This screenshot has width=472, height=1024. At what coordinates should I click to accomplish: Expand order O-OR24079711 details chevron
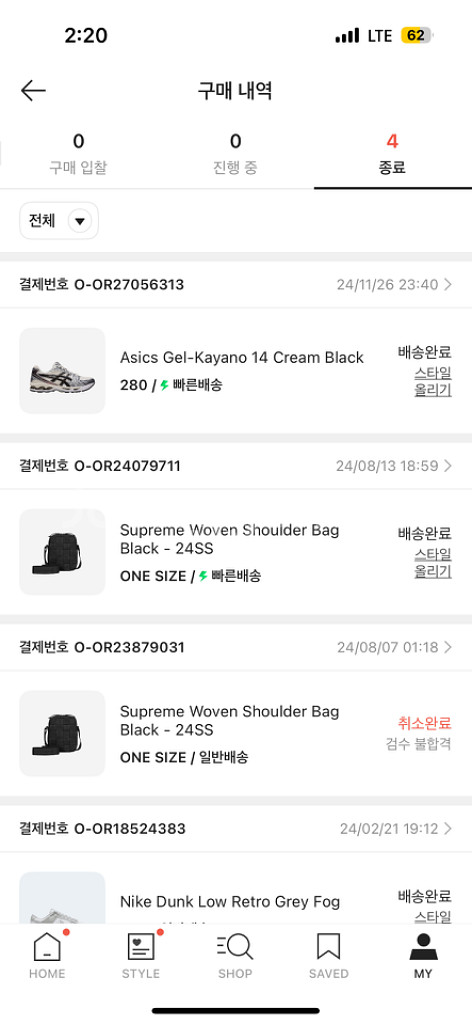448,466
